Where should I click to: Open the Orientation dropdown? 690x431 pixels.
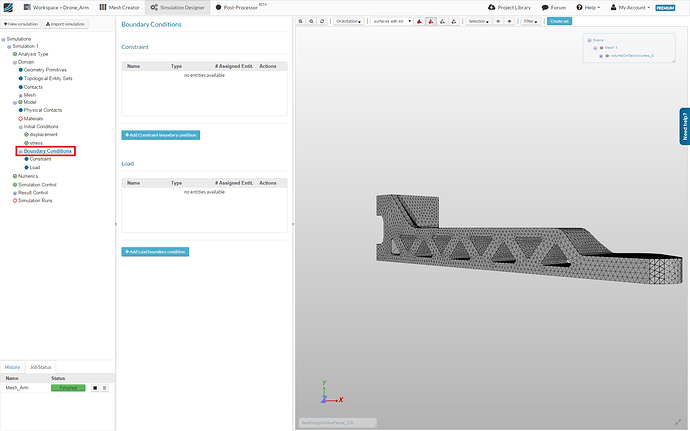349,20
